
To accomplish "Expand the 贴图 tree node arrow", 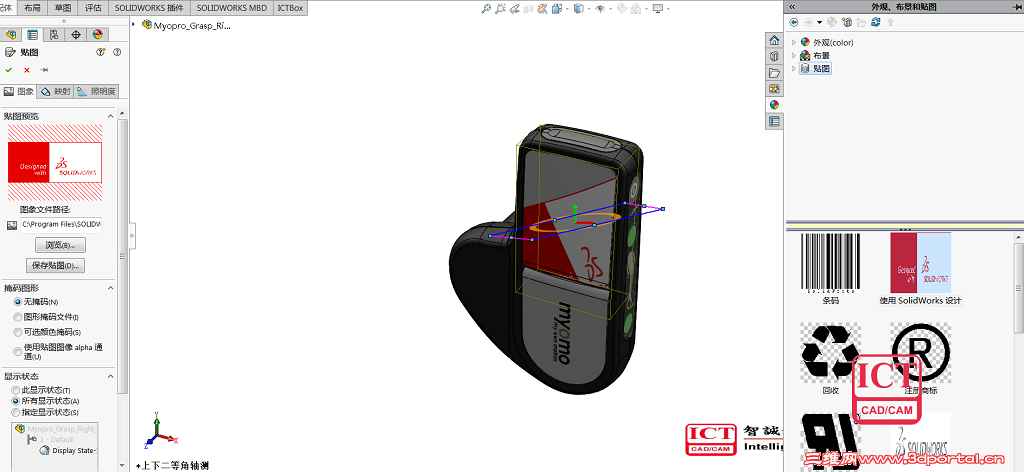I will [x=794, y=69].
